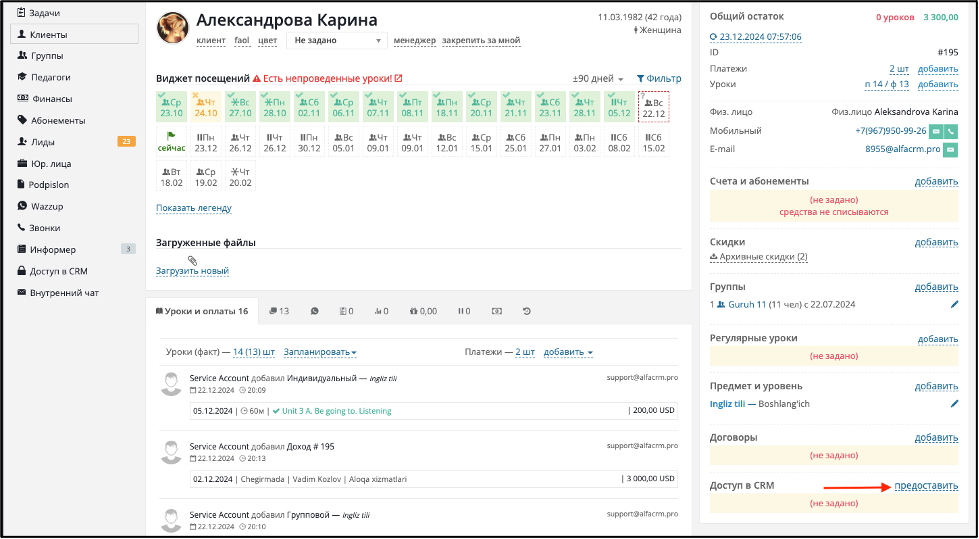Select the Вс 27.10 lesson cell
Viewport: 979px width, 539px height.
(240, 106)
